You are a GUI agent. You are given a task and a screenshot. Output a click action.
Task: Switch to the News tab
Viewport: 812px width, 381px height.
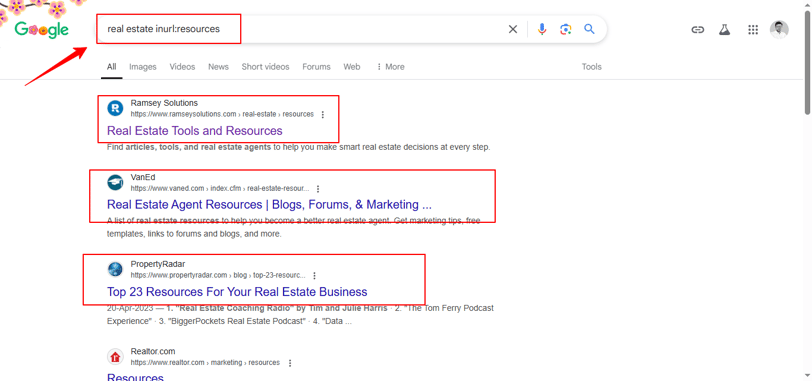(x=219, y=67)
